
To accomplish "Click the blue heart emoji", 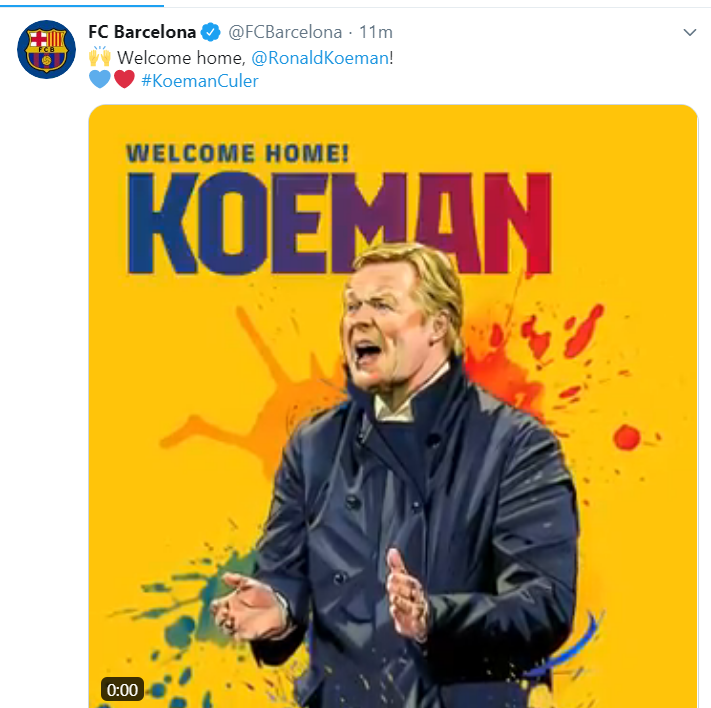I will (x=100, y=80).
